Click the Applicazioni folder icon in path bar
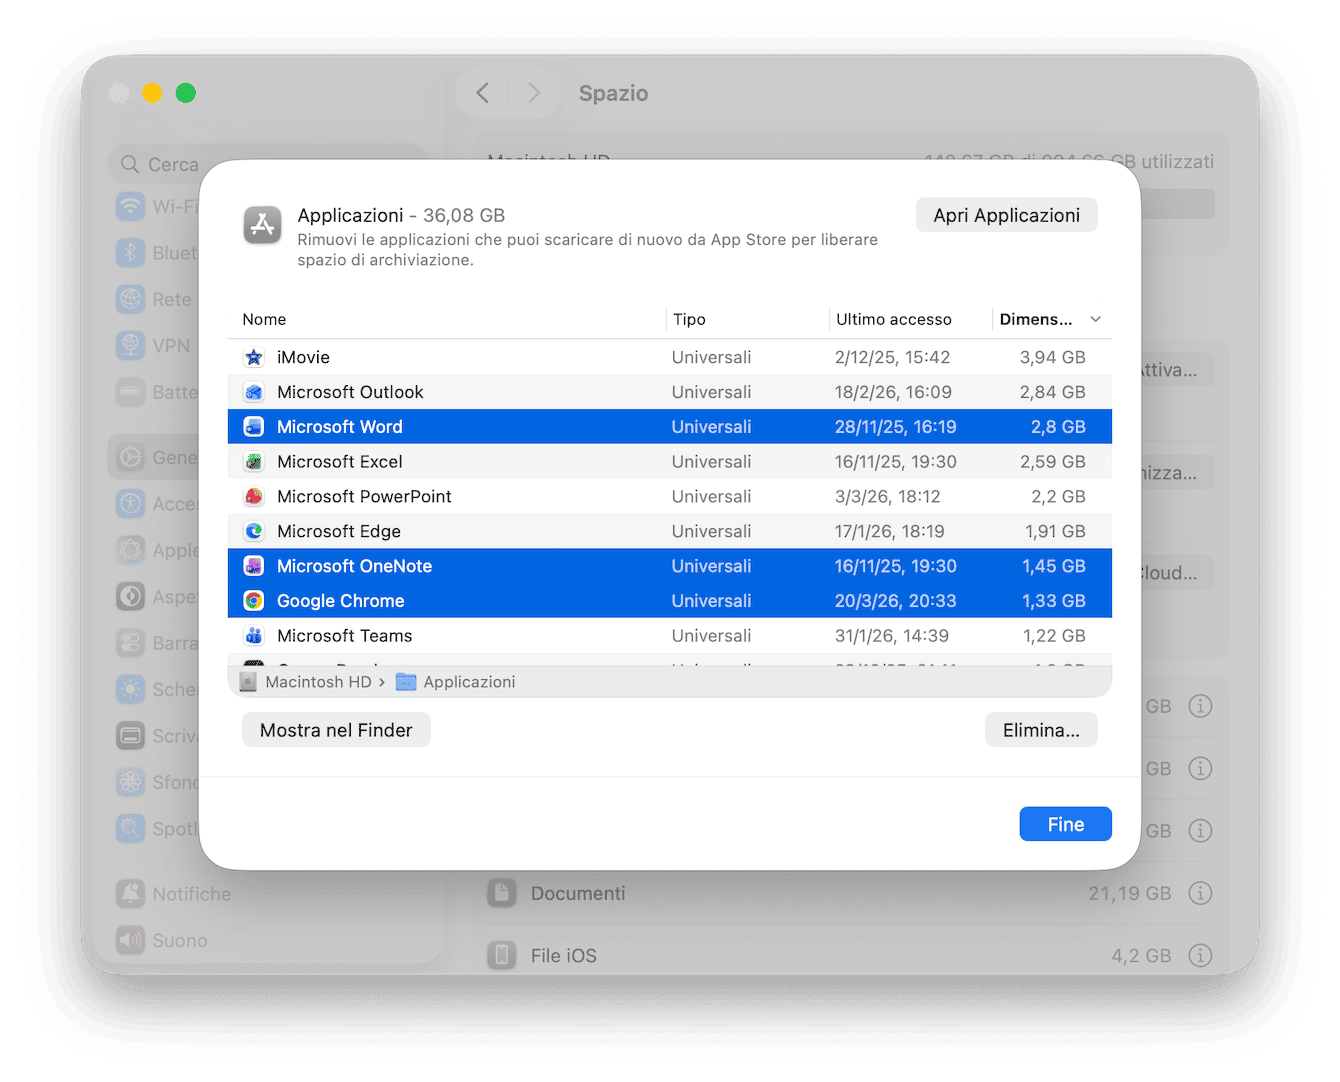 pyautogui.click(x=406, y=682)
